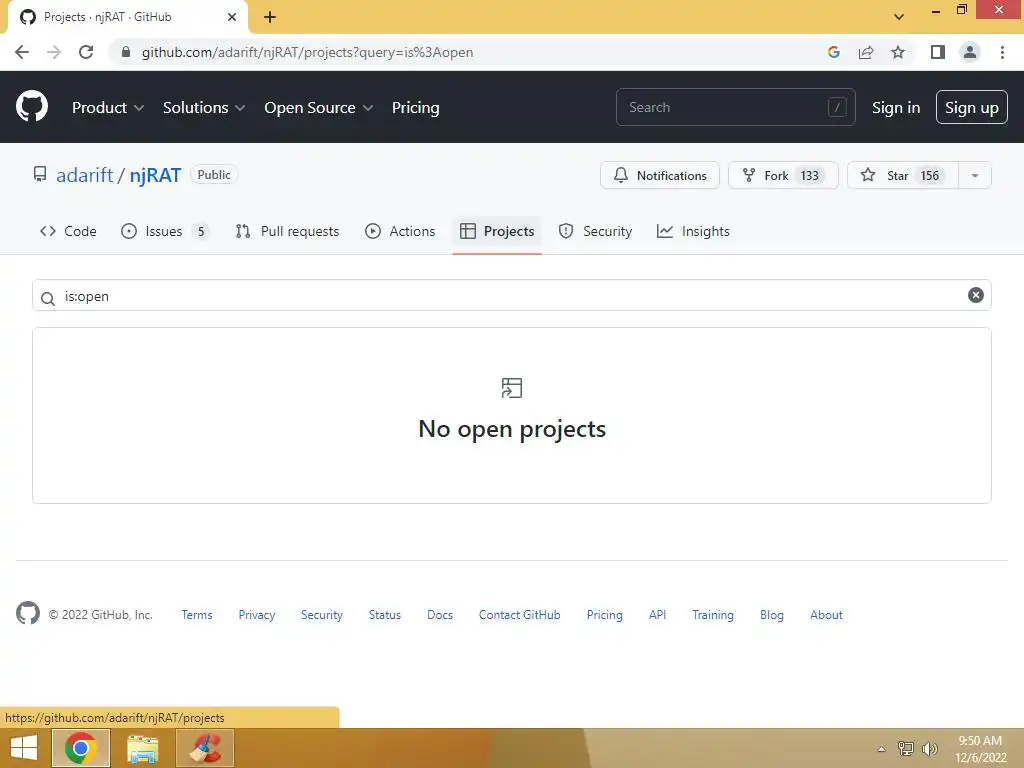This screenshot has width=1024, height=768.
Task: Click the Notifications button
Action: click(x=660, y=175)
